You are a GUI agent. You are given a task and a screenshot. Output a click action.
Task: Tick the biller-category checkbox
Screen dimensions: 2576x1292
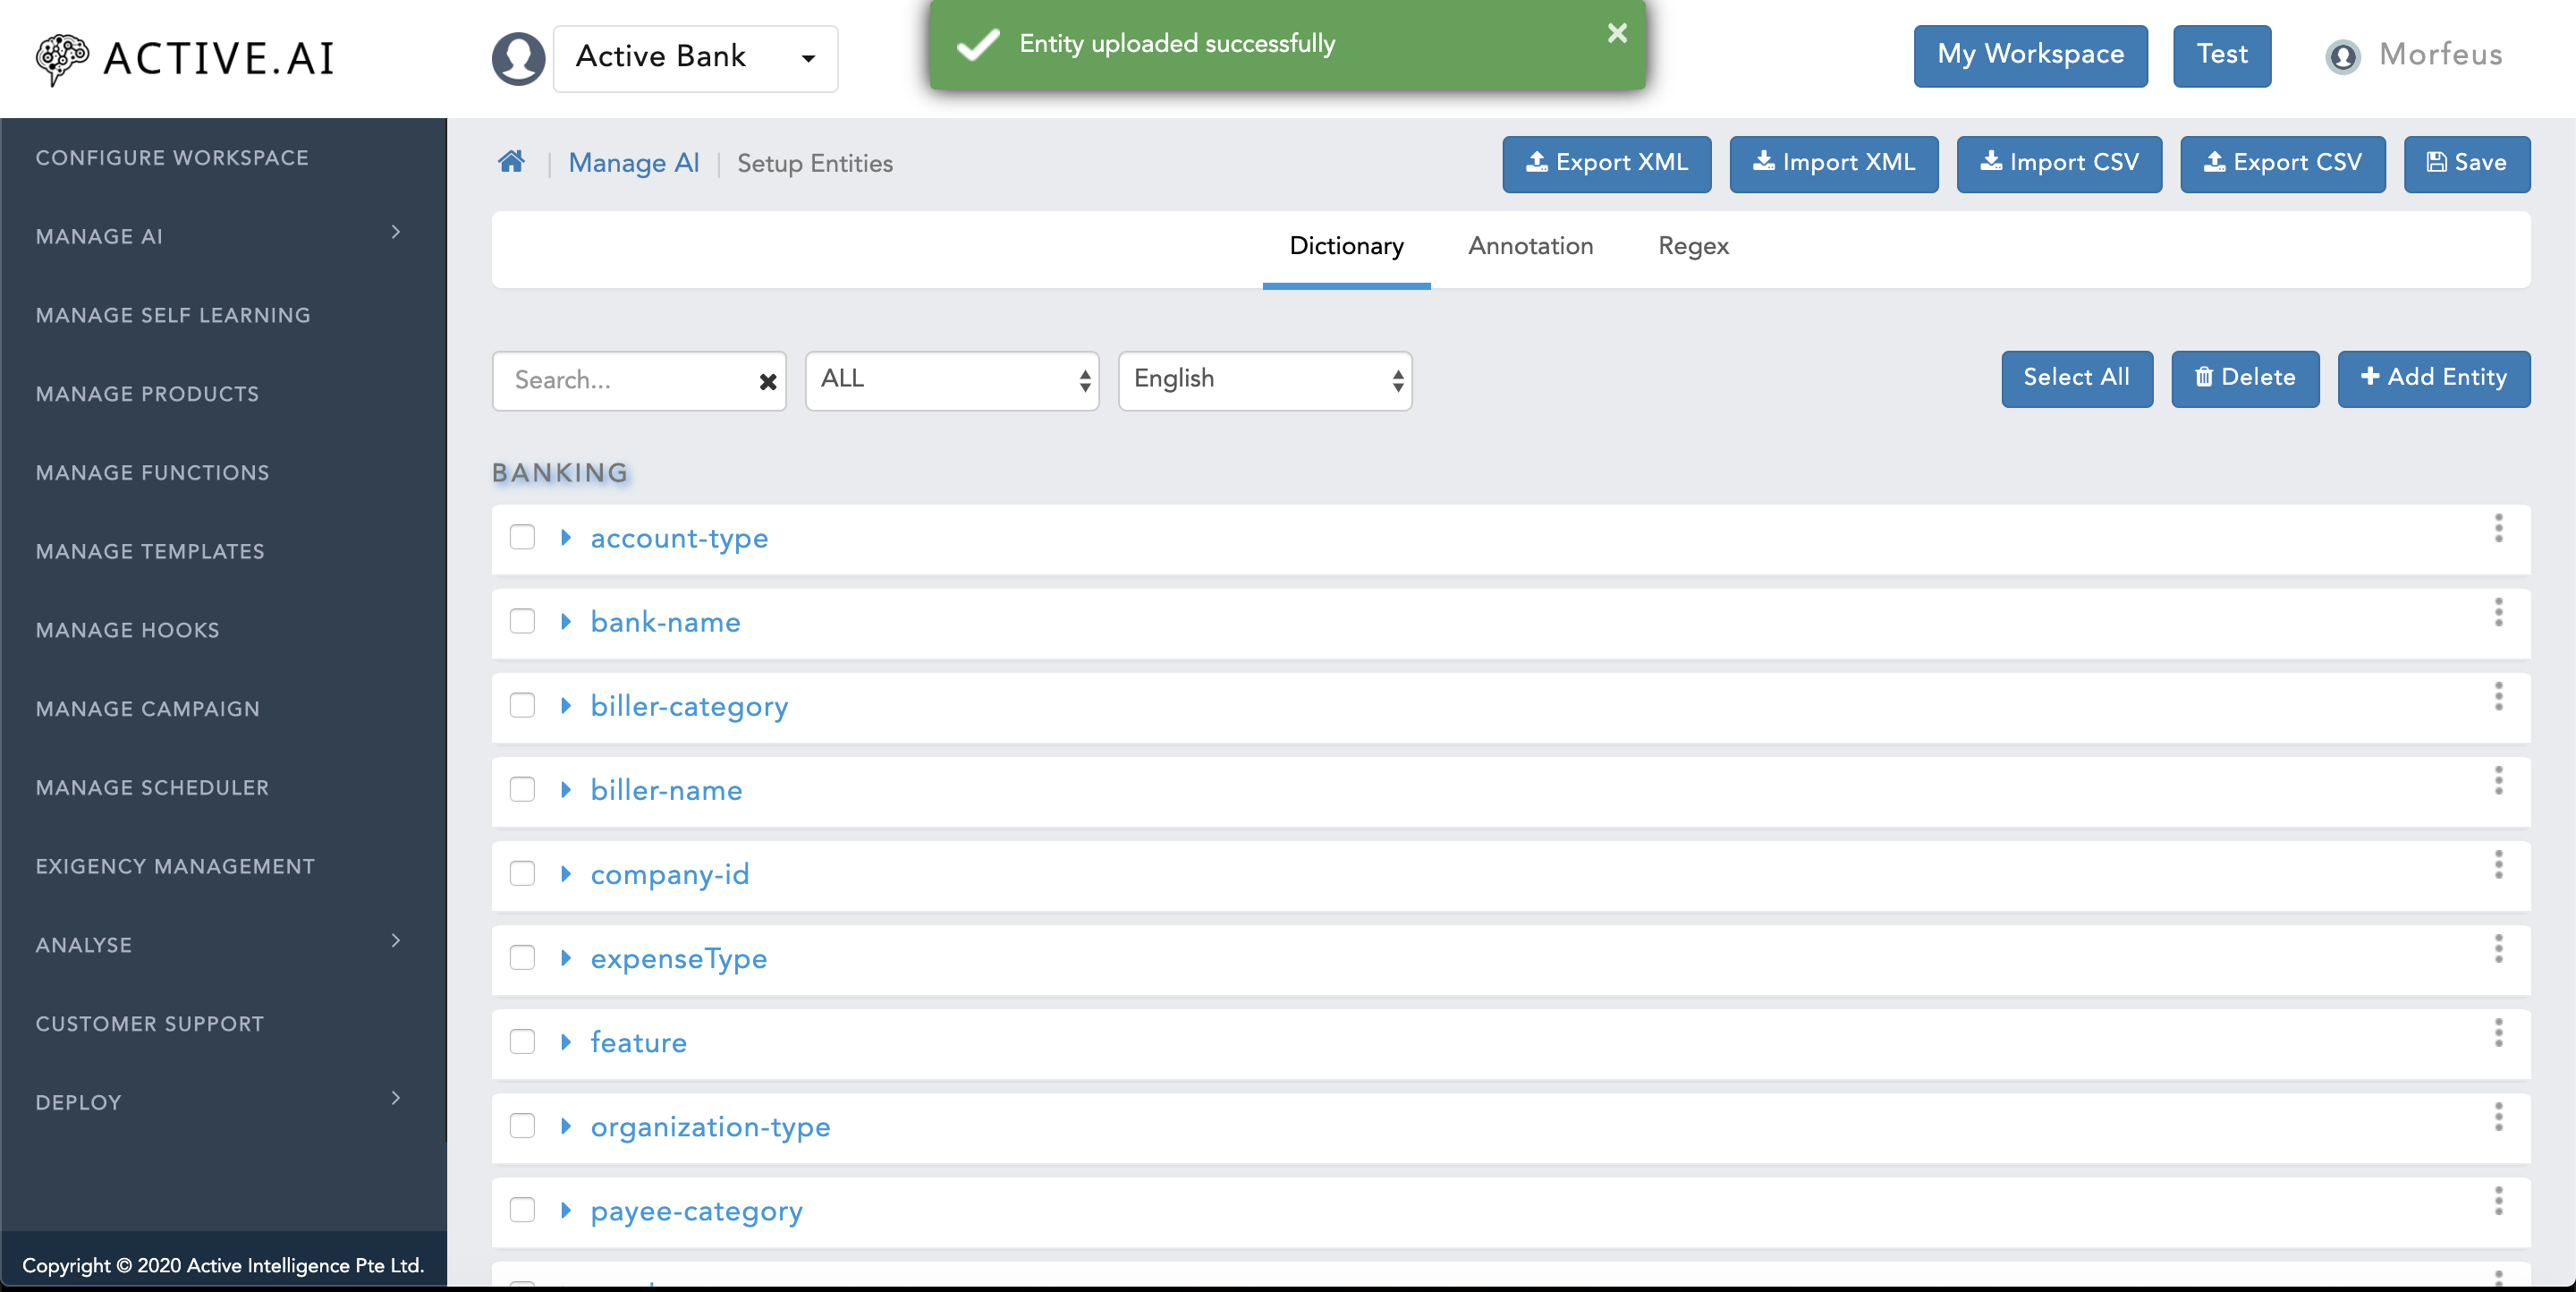click(x=522, y=705)
